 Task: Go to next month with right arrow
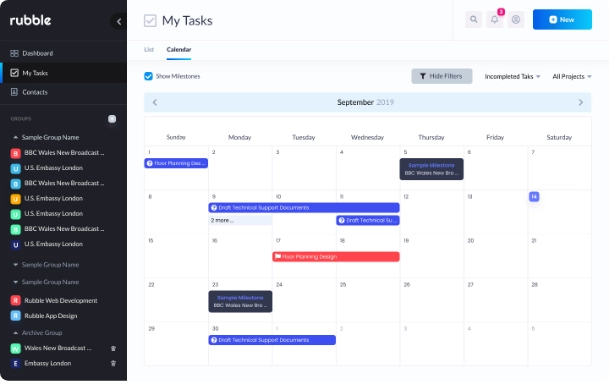point(581,103)
